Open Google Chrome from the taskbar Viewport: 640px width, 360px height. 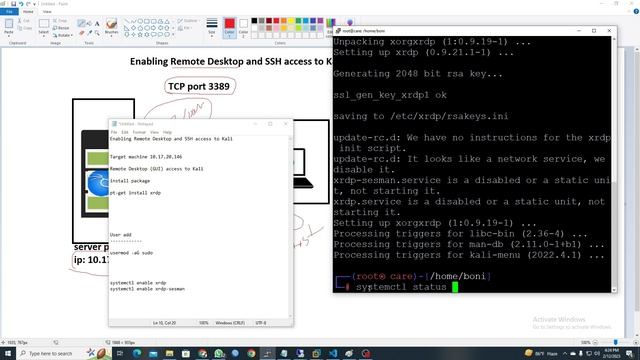click(x=251, y=353)
